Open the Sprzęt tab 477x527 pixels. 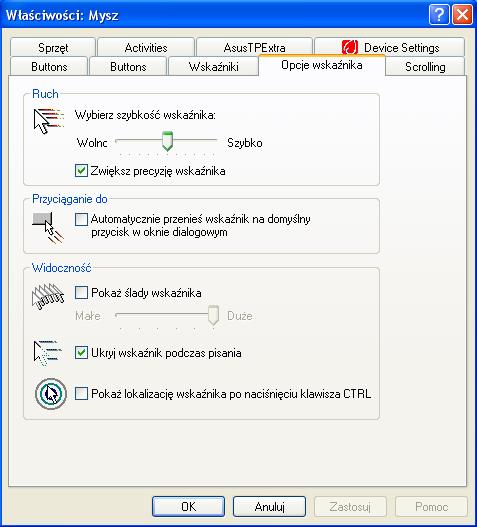(53, 47)
